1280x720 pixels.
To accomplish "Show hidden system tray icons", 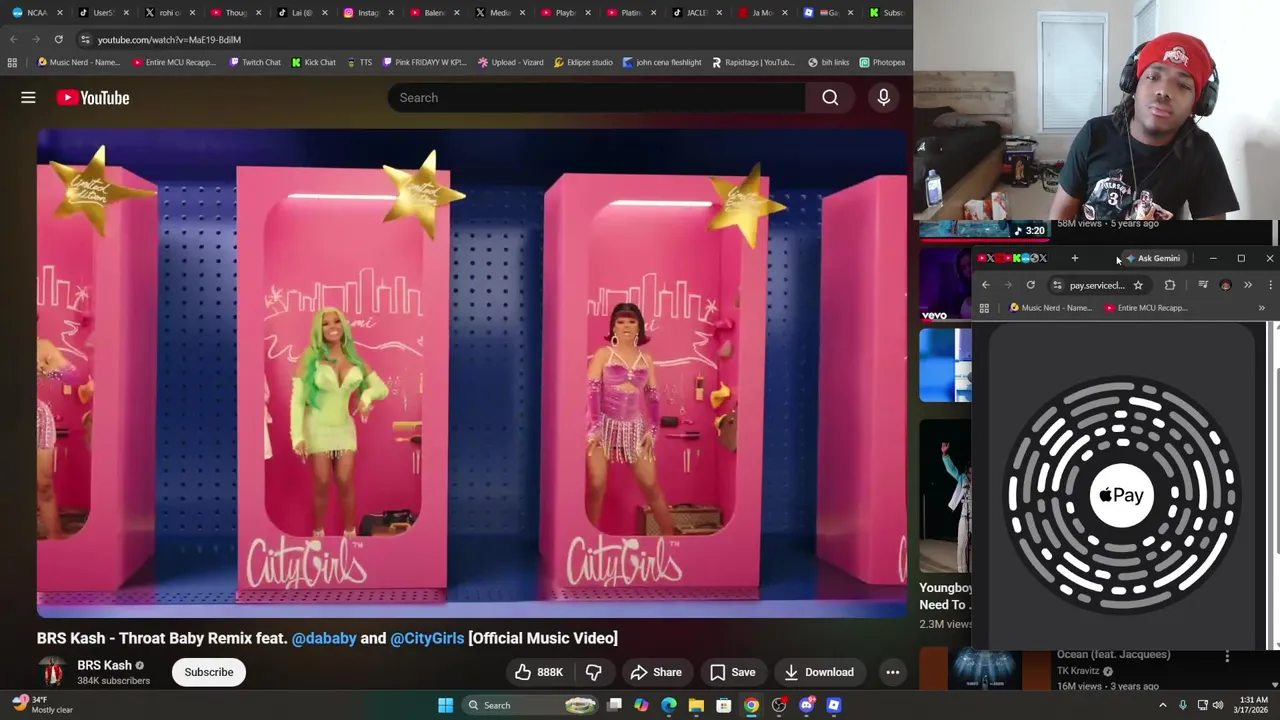I will [1162, 705].
